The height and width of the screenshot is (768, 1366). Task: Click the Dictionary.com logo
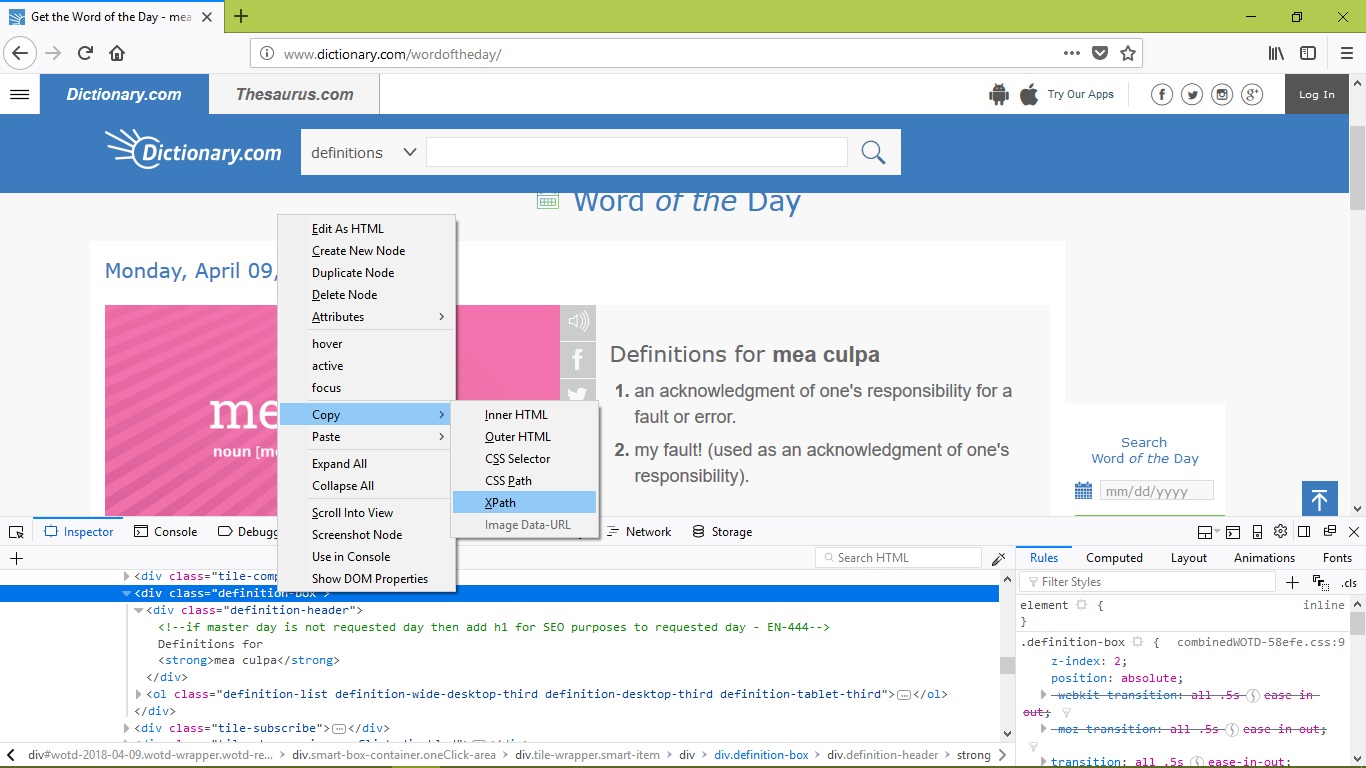click(193, 150)
